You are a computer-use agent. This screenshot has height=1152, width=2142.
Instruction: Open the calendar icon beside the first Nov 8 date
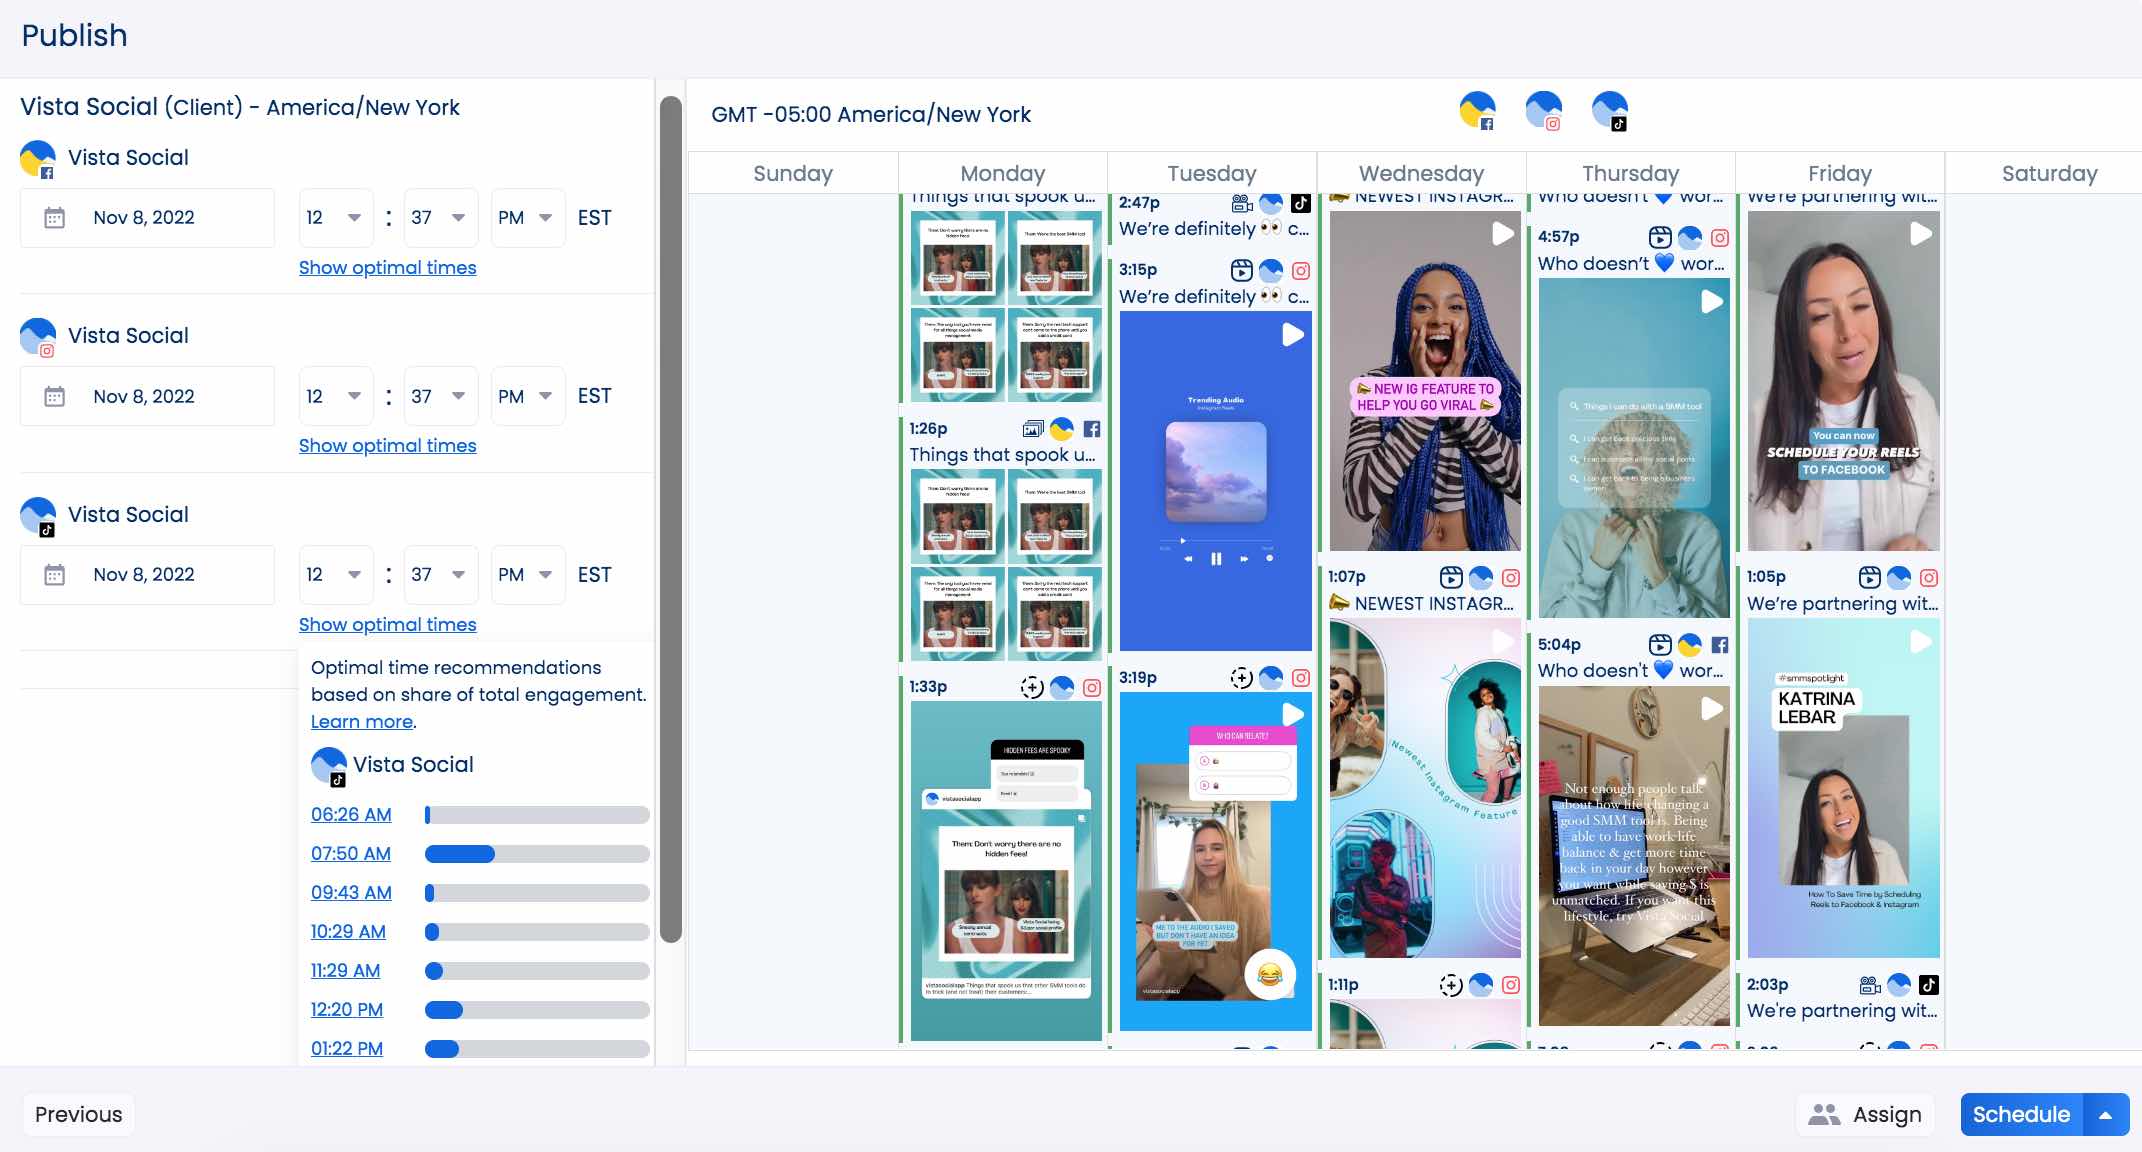tap(55, 217)
